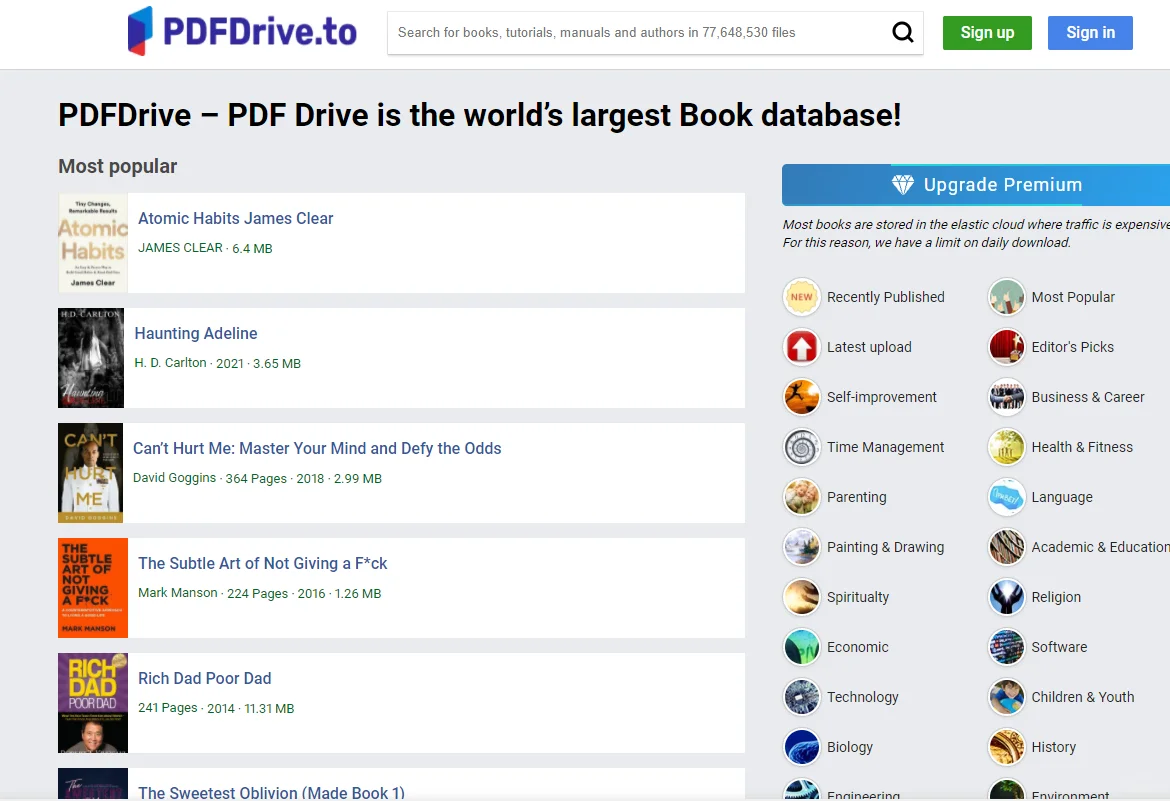
Task: Click the Academic & Education icon
Action: coord(1007,547)
